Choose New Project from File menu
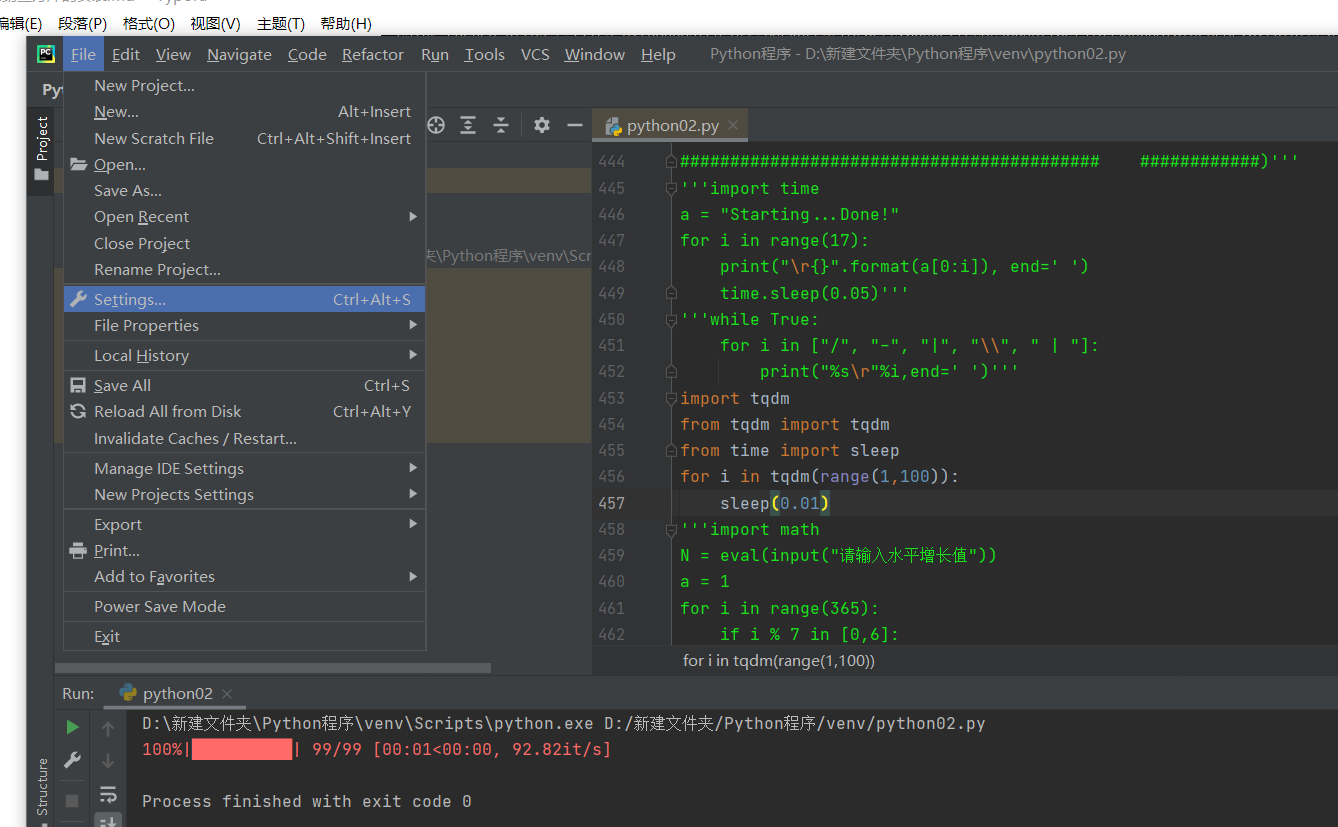The width and height of the screenshot is (1338, 827). pos(245,86)
